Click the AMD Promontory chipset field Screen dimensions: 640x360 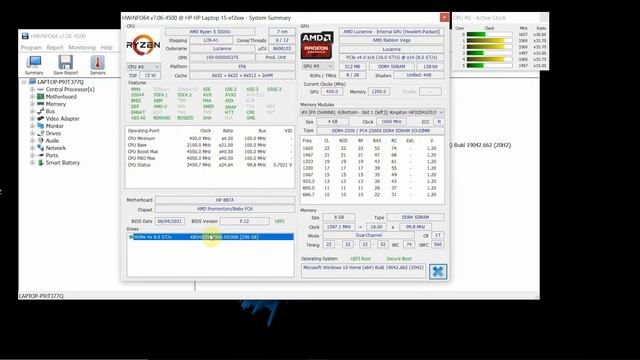[x=225, y=209]
